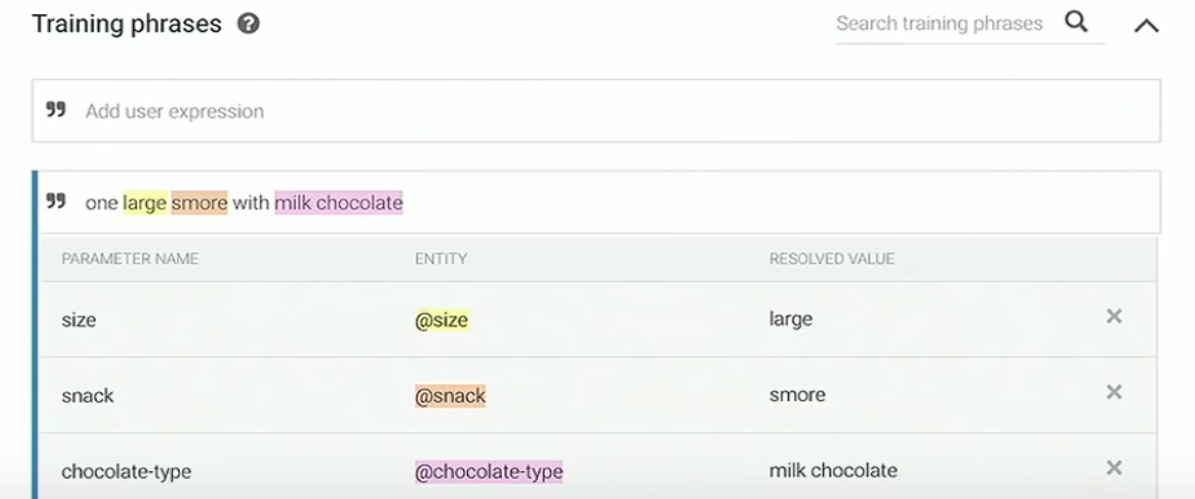Open the Training phrases help icon
The height and width of the screenshot is (499, 1195).
click(248, 24)
